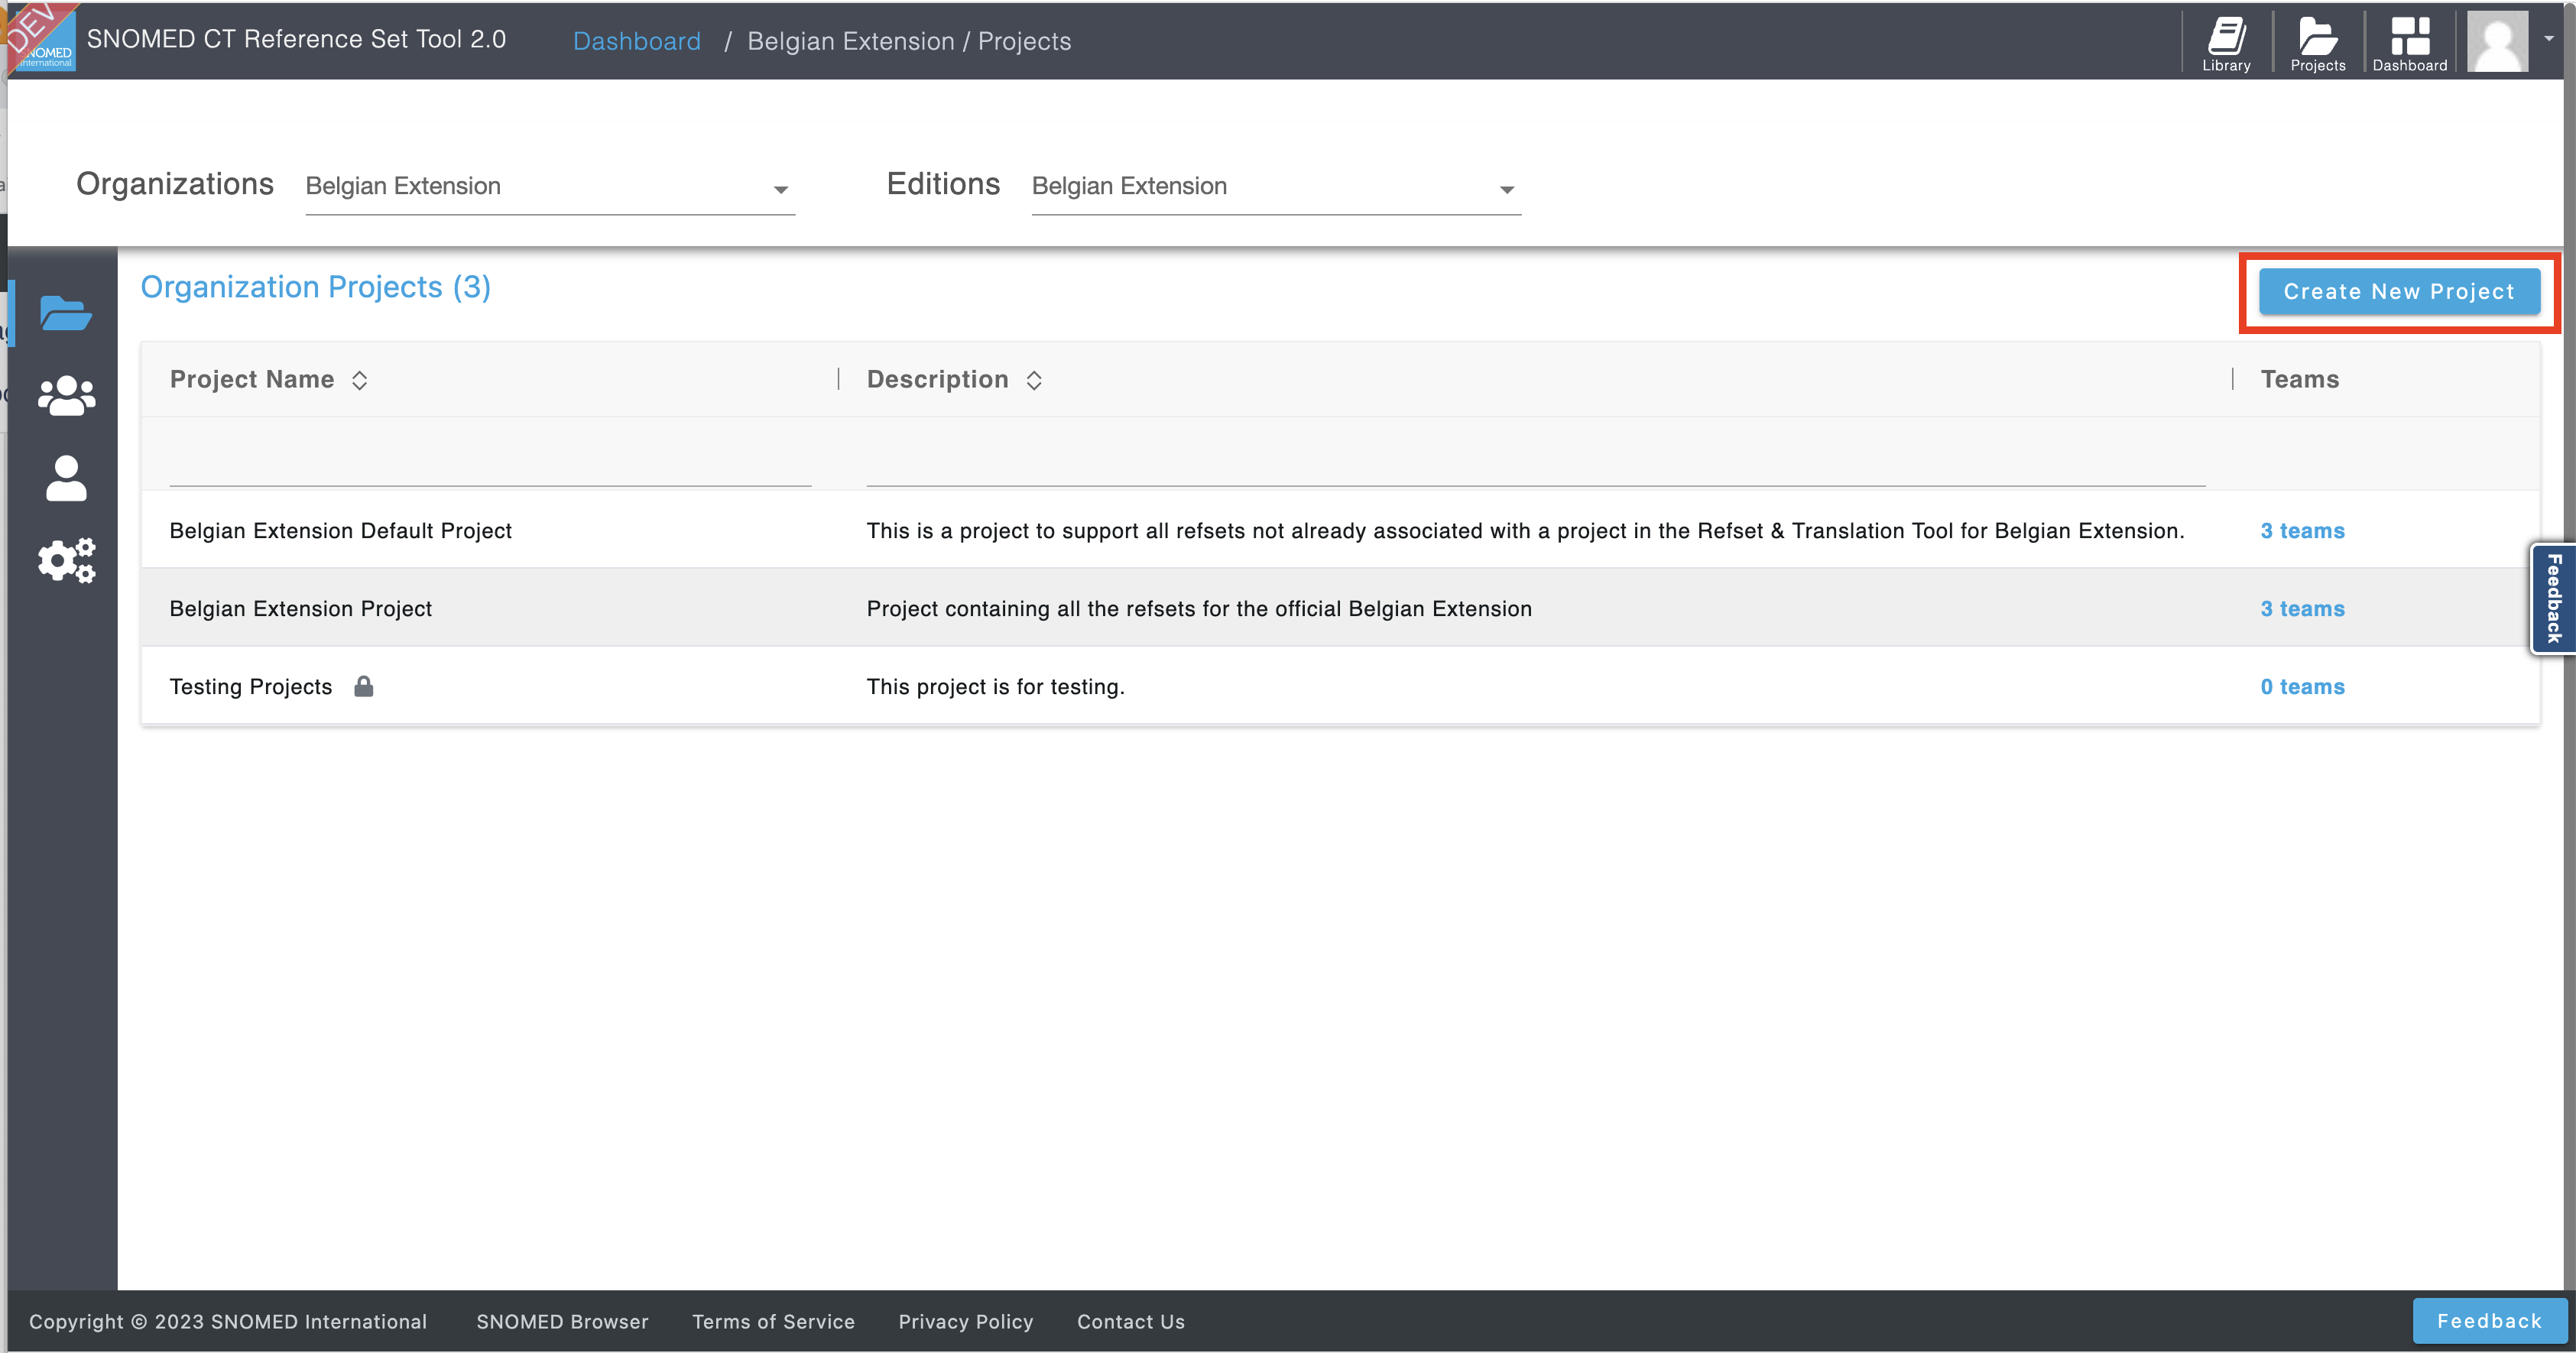Expand the user account menu arrow

[x=2549, y=38]
